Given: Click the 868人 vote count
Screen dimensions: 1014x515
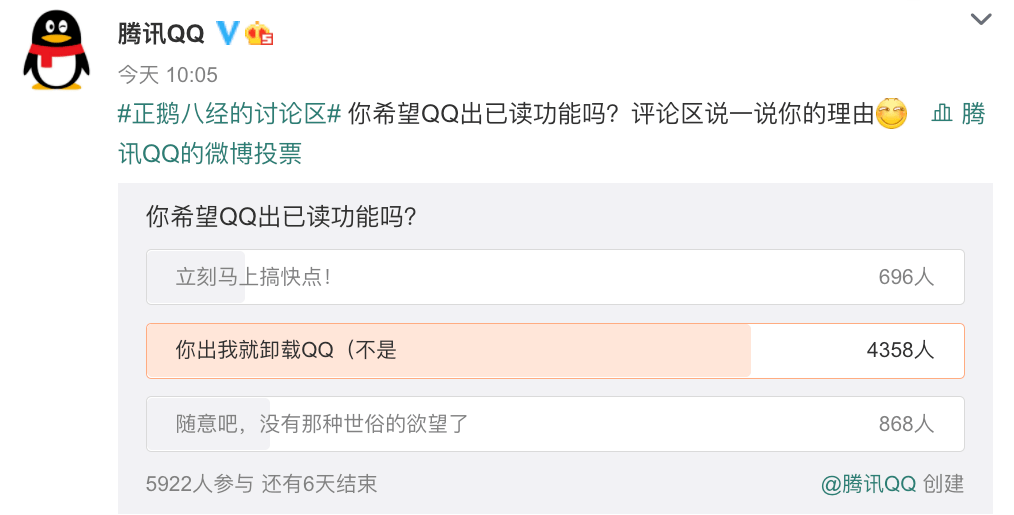Looking at the screenshot, I should tap(906, 424).
